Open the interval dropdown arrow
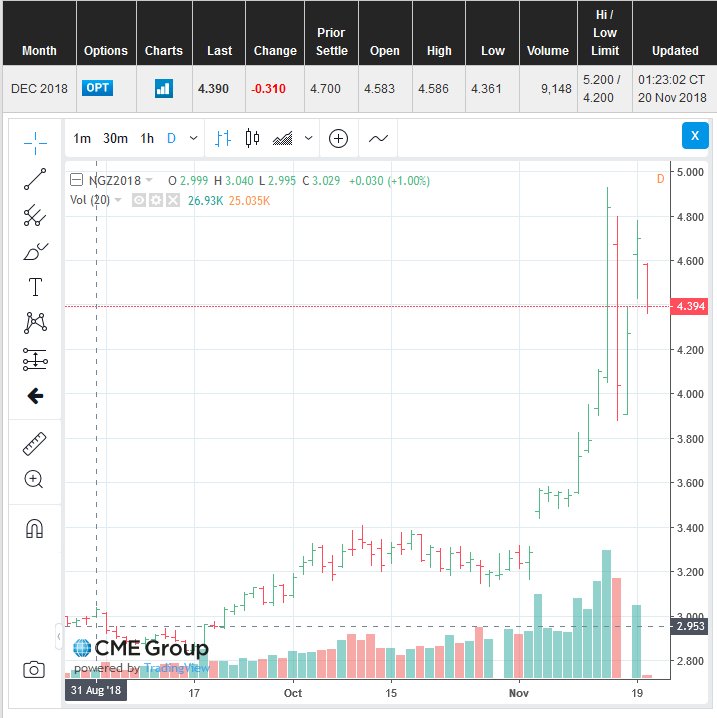This screenshot has height=718, width=717. click(x=194, y=138)
